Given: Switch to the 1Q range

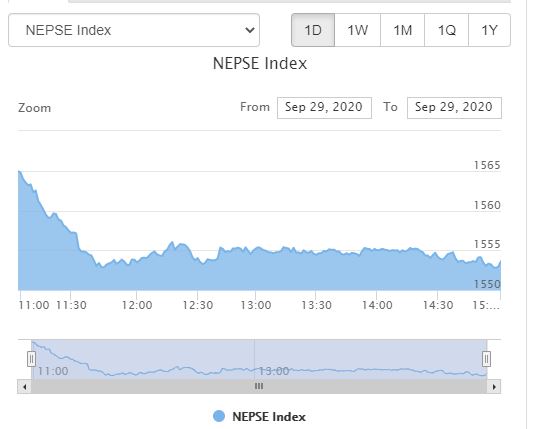Looking at the screenshot, I should [x=446, y=30].
